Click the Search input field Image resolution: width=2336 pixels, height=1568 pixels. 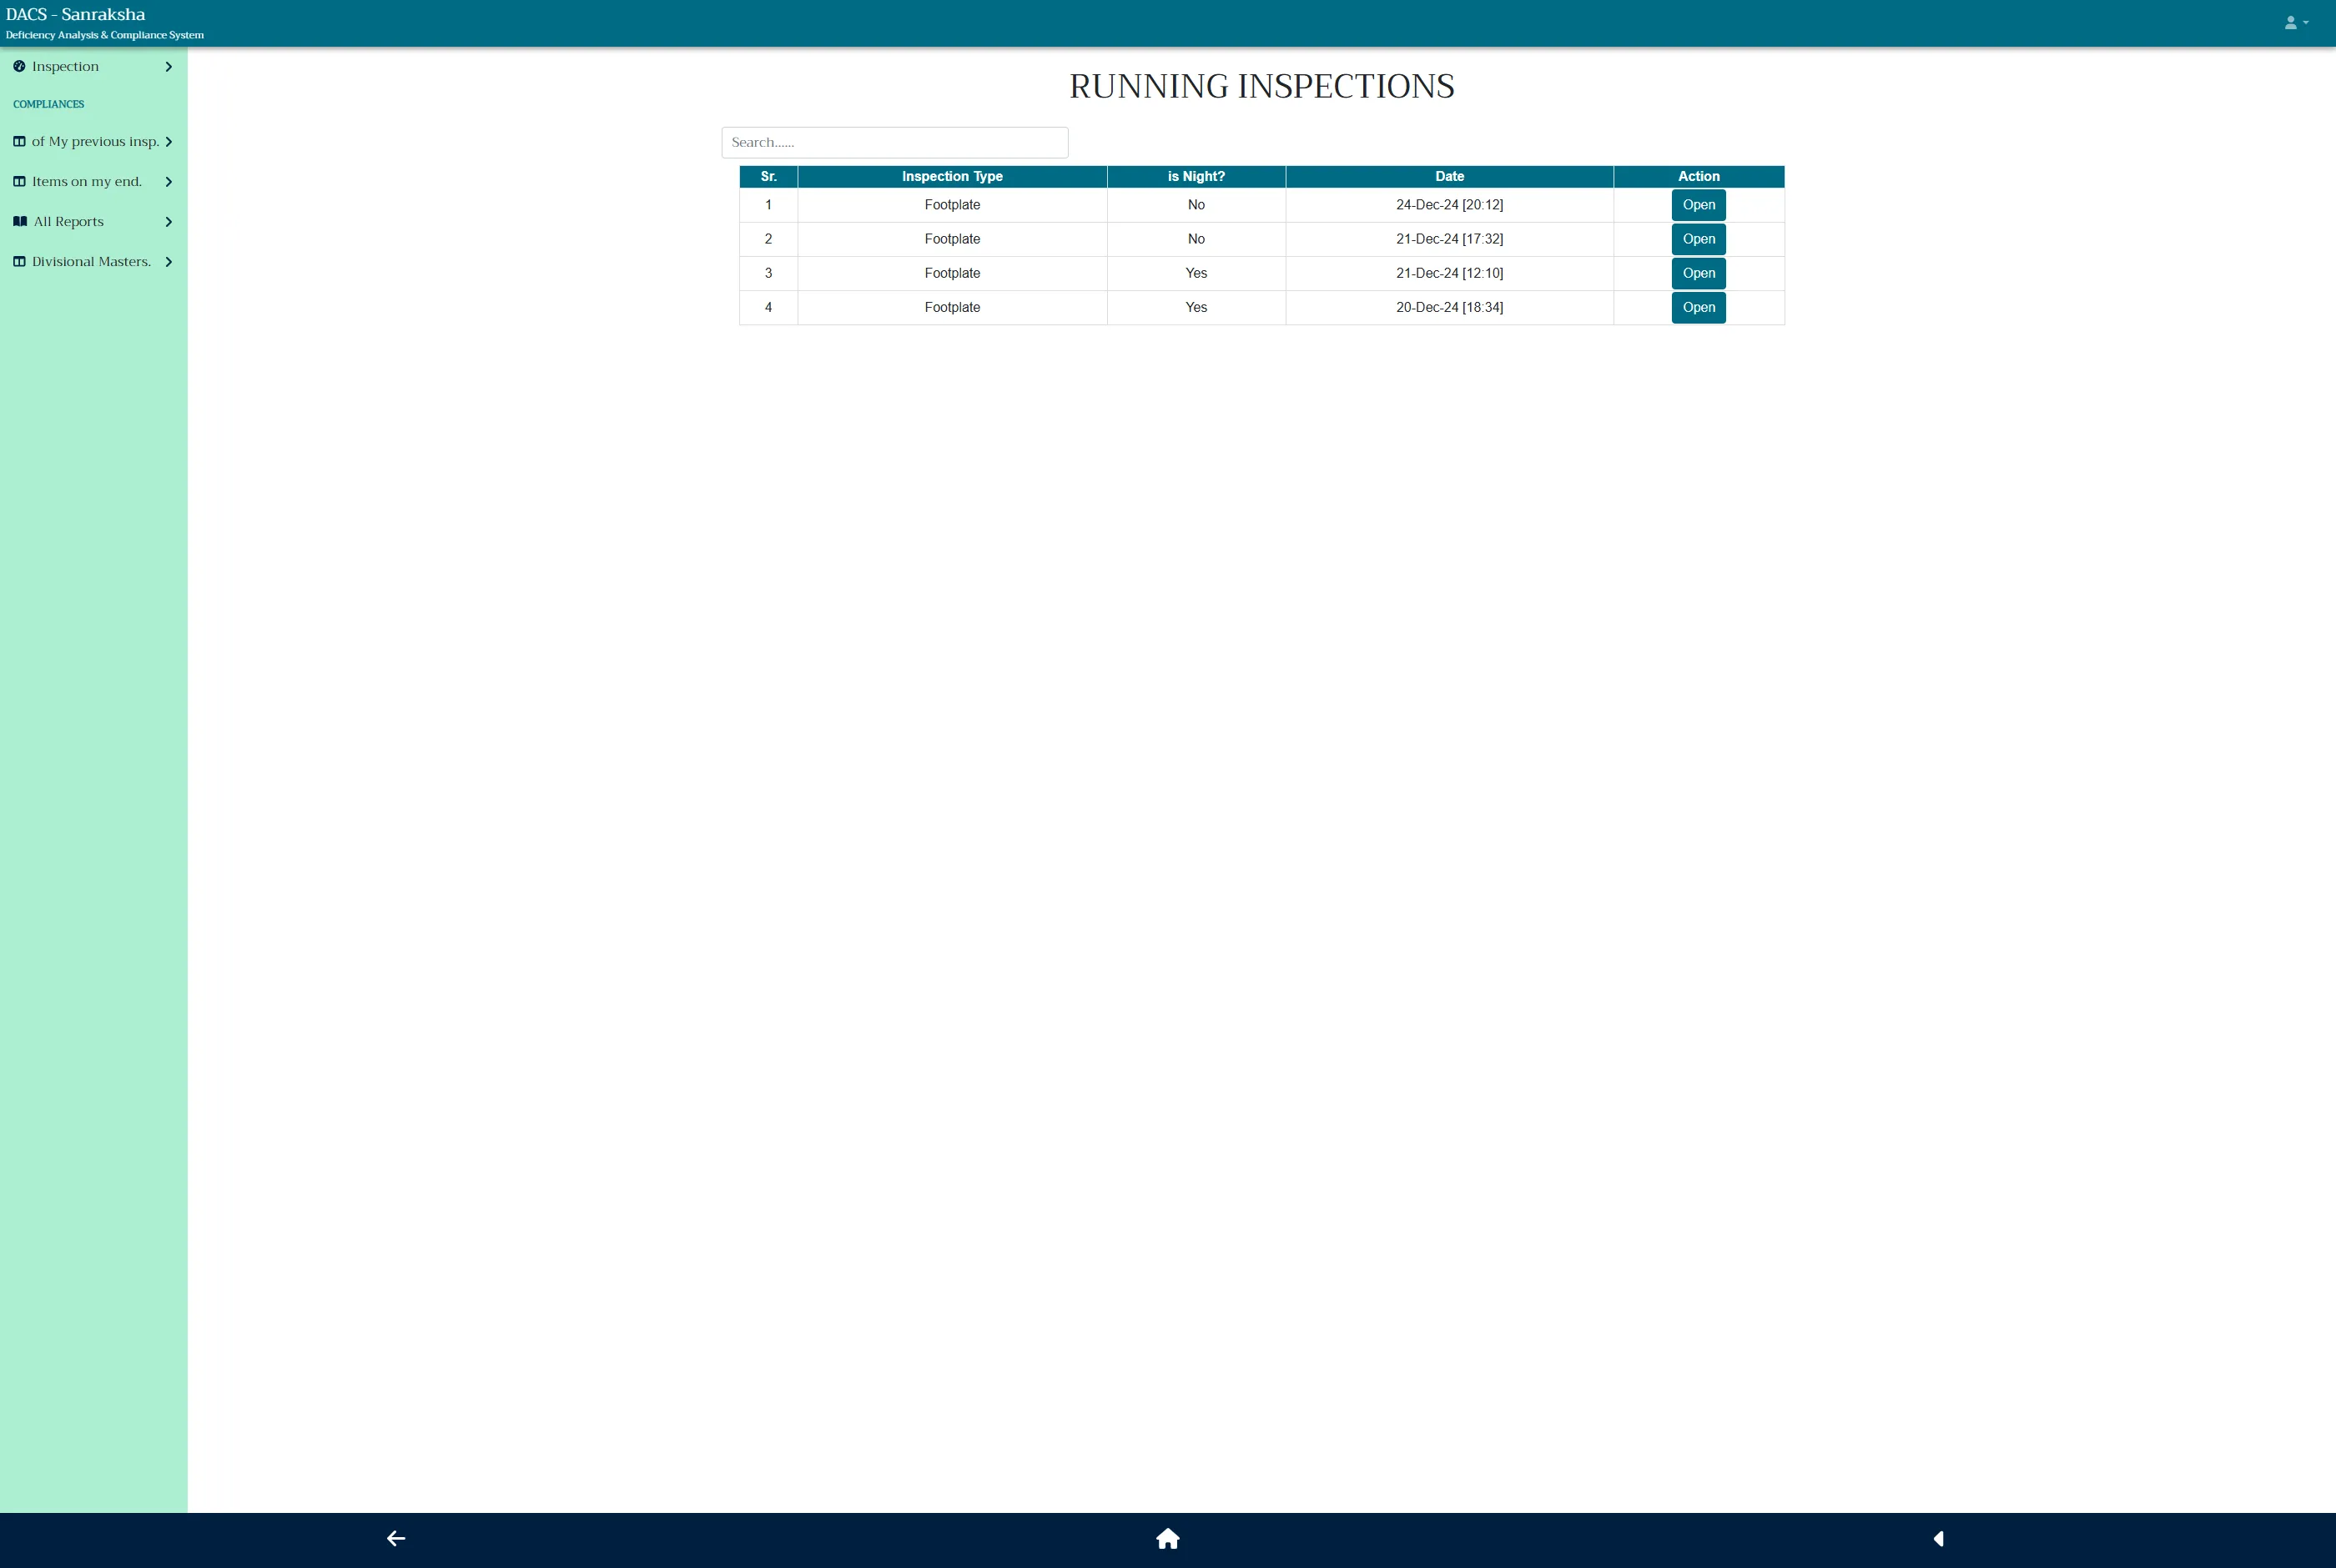(894, 142)
